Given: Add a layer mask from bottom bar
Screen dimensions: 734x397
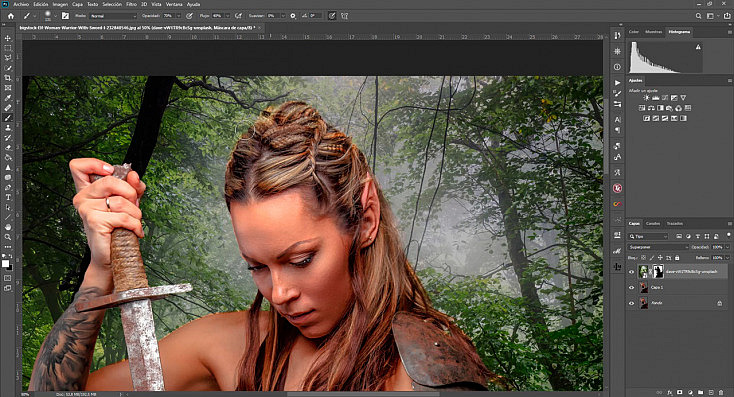Looking at the screenshot, I should [680, 392].
